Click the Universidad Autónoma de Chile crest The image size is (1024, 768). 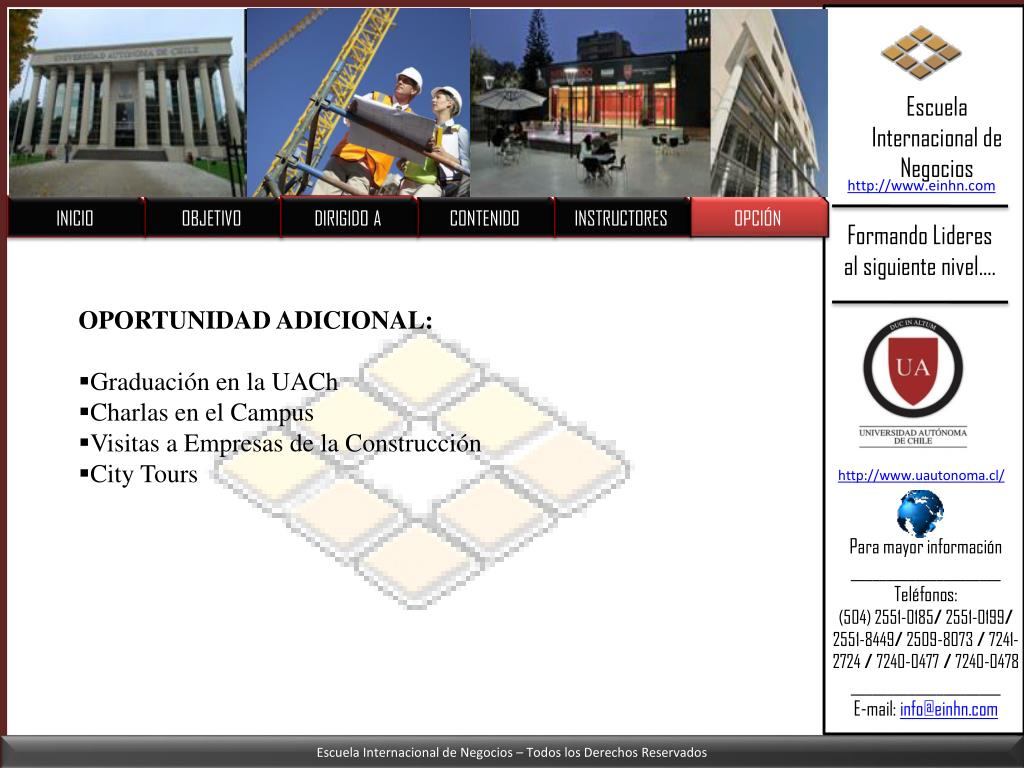pyautogui.click(x=912, y=382)
